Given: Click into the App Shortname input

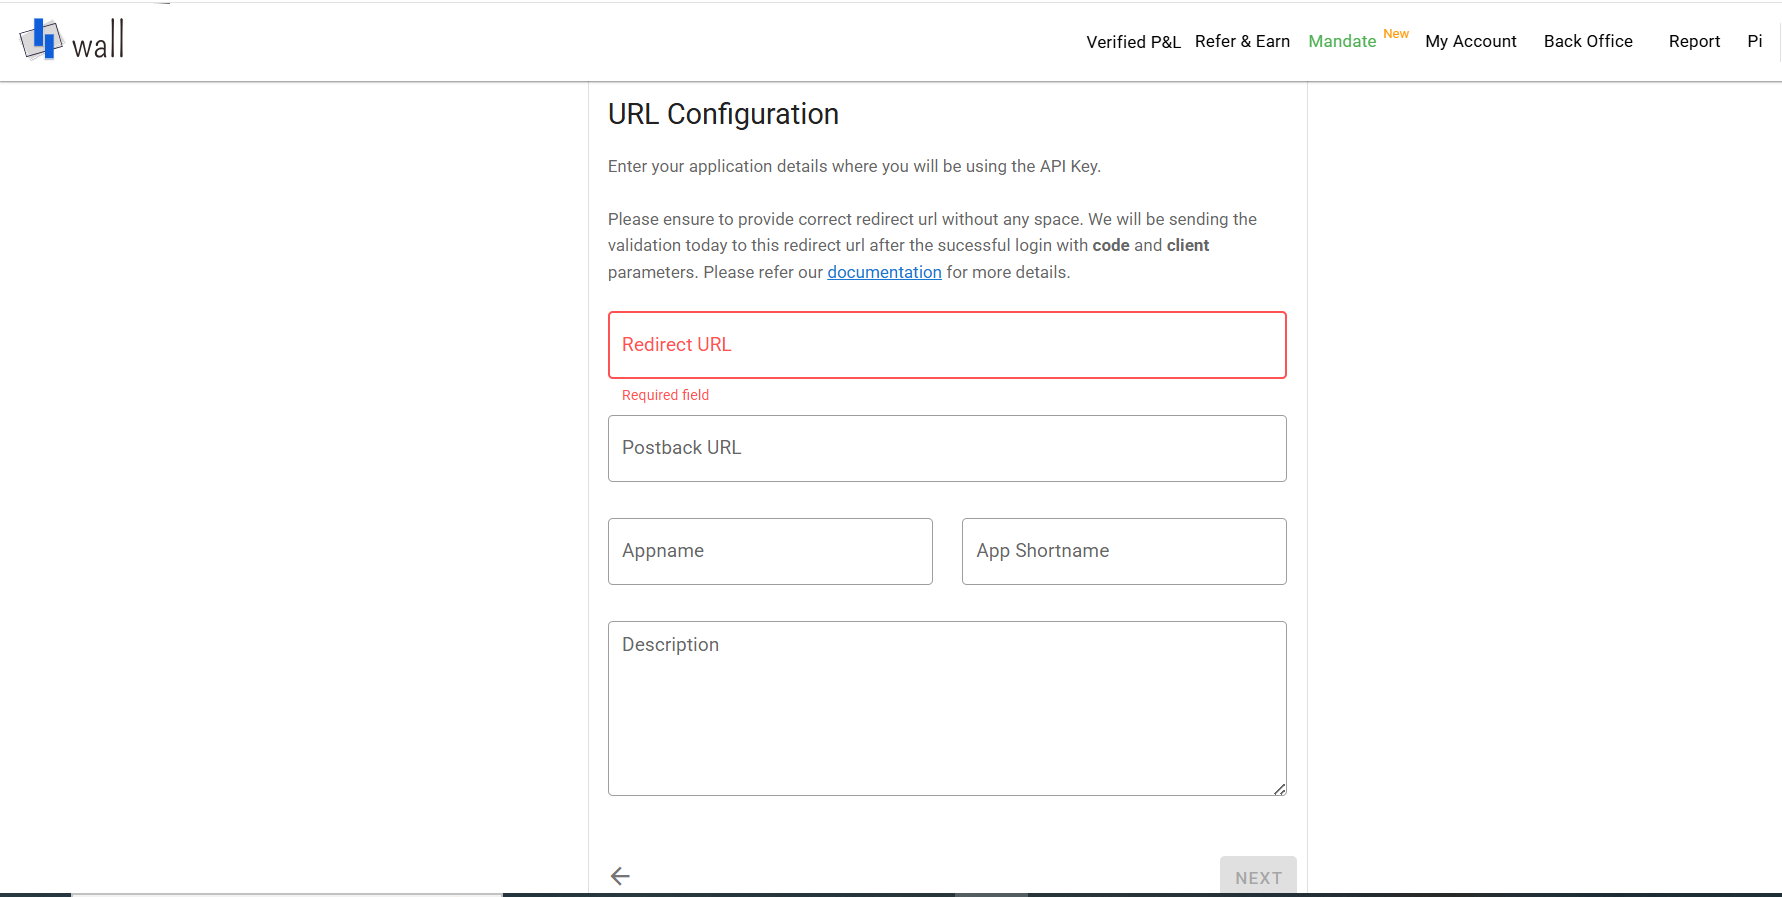Looking at the screenshot, I should (x=1124, y=551).
